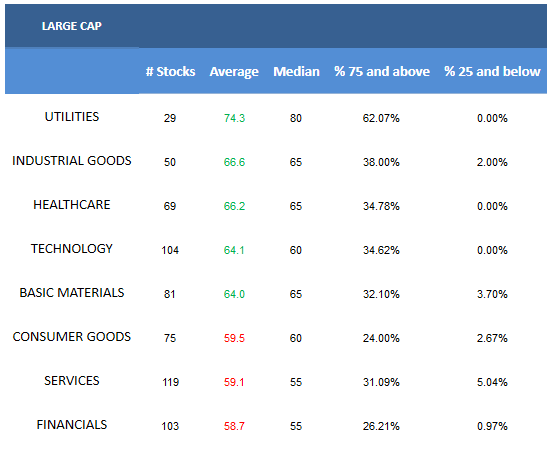The height and width of the screenshot is (450, 551).
Task: Click the % 75 and above header
Action: 382,72
